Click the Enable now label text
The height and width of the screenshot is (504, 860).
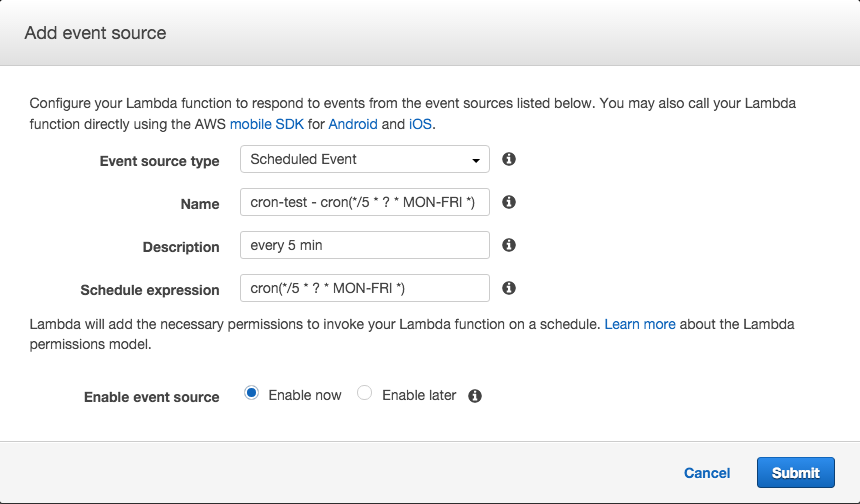click(x=305, y=395)
